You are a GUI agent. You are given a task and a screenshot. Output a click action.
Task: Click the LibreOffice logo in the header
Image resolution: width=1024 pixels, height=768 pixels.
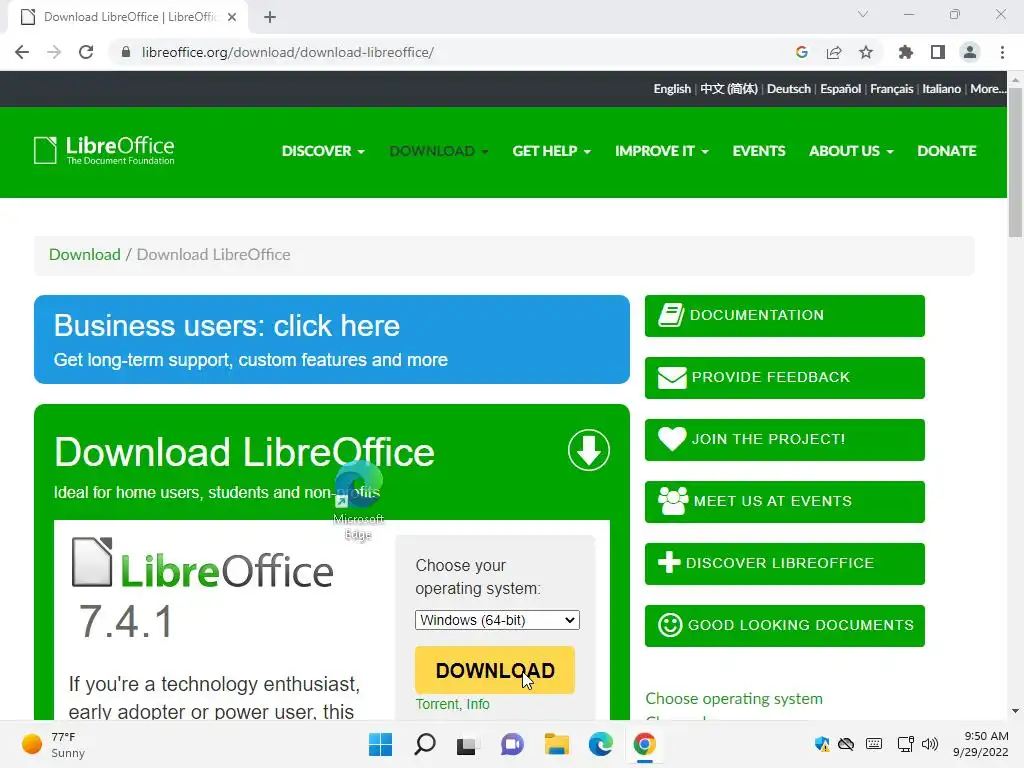(104, 150)
